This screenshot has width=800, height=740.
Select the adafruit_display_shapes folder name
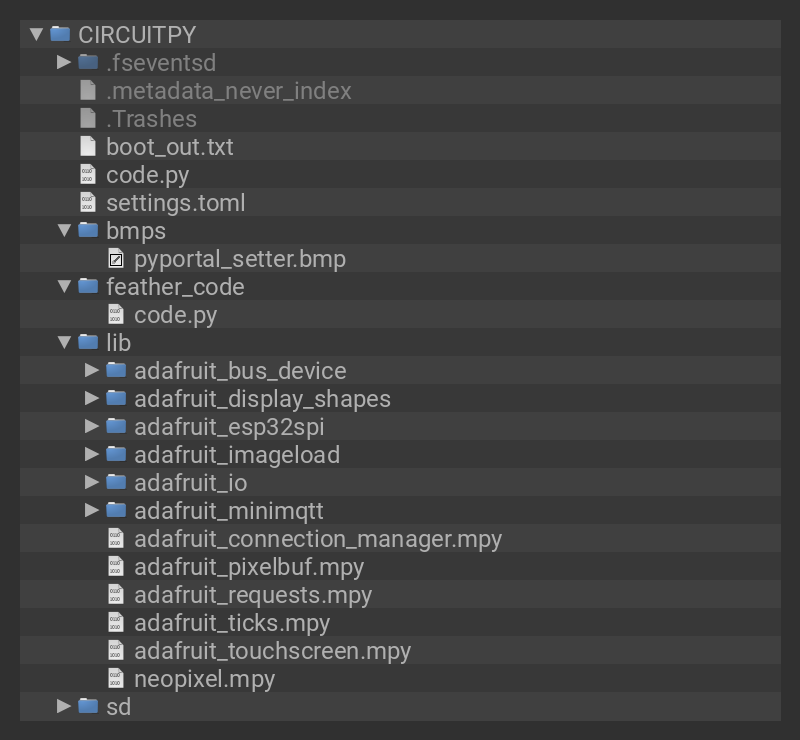click(x=262, y=399)
